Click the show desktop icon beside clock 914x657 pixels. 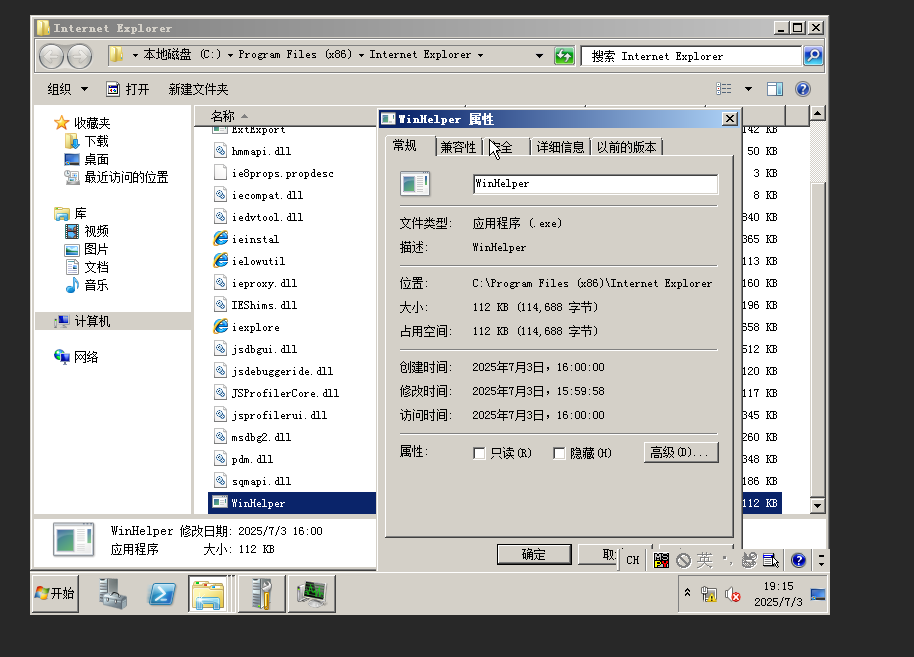coord(818,594)
